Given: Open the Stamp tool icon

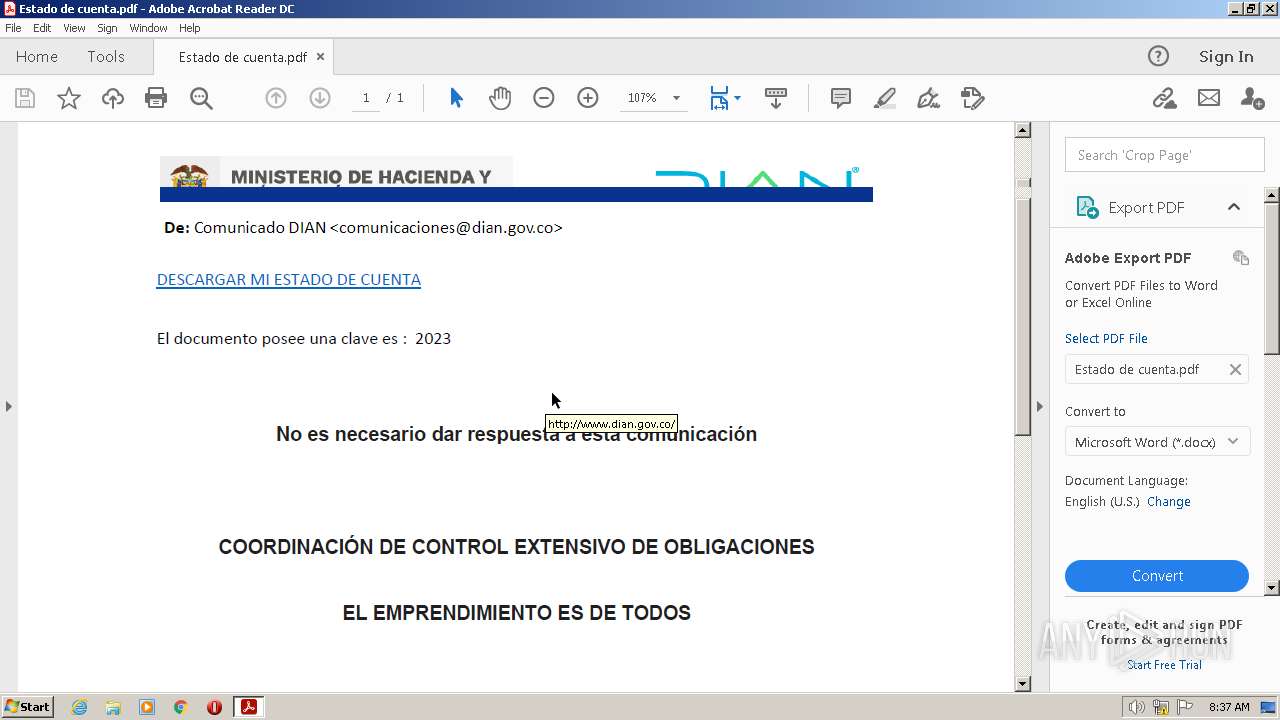Looking at the screenshot, I should tap(972, 98).
